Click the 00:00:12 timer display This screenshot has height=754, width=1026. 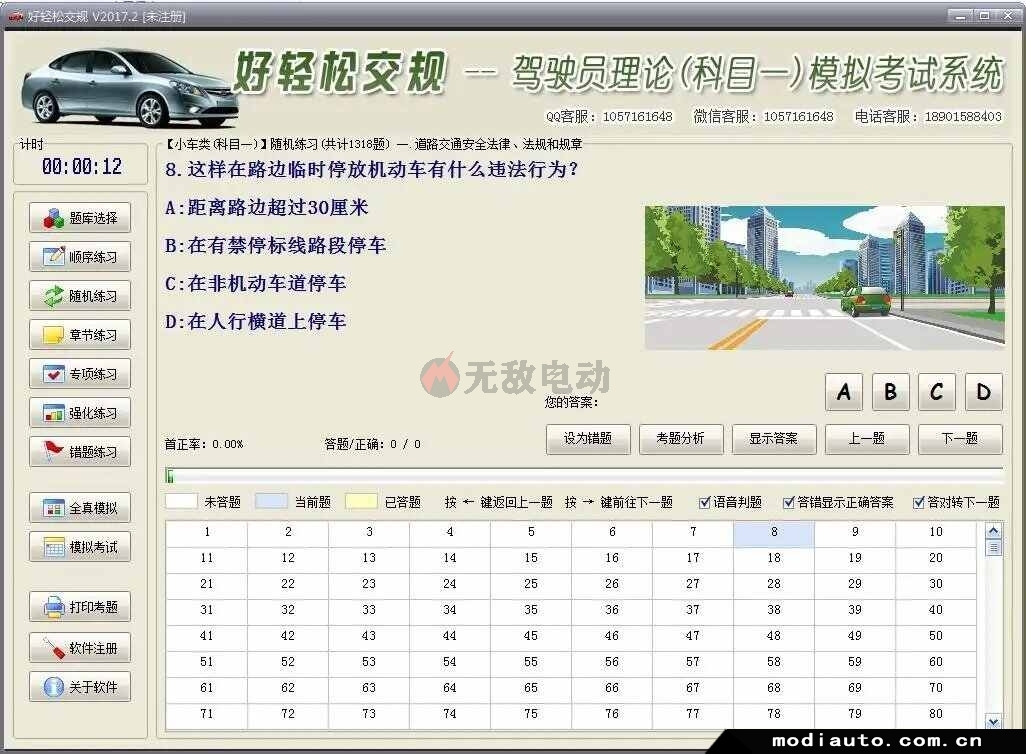pyautogui.click(x=82, y=166)
